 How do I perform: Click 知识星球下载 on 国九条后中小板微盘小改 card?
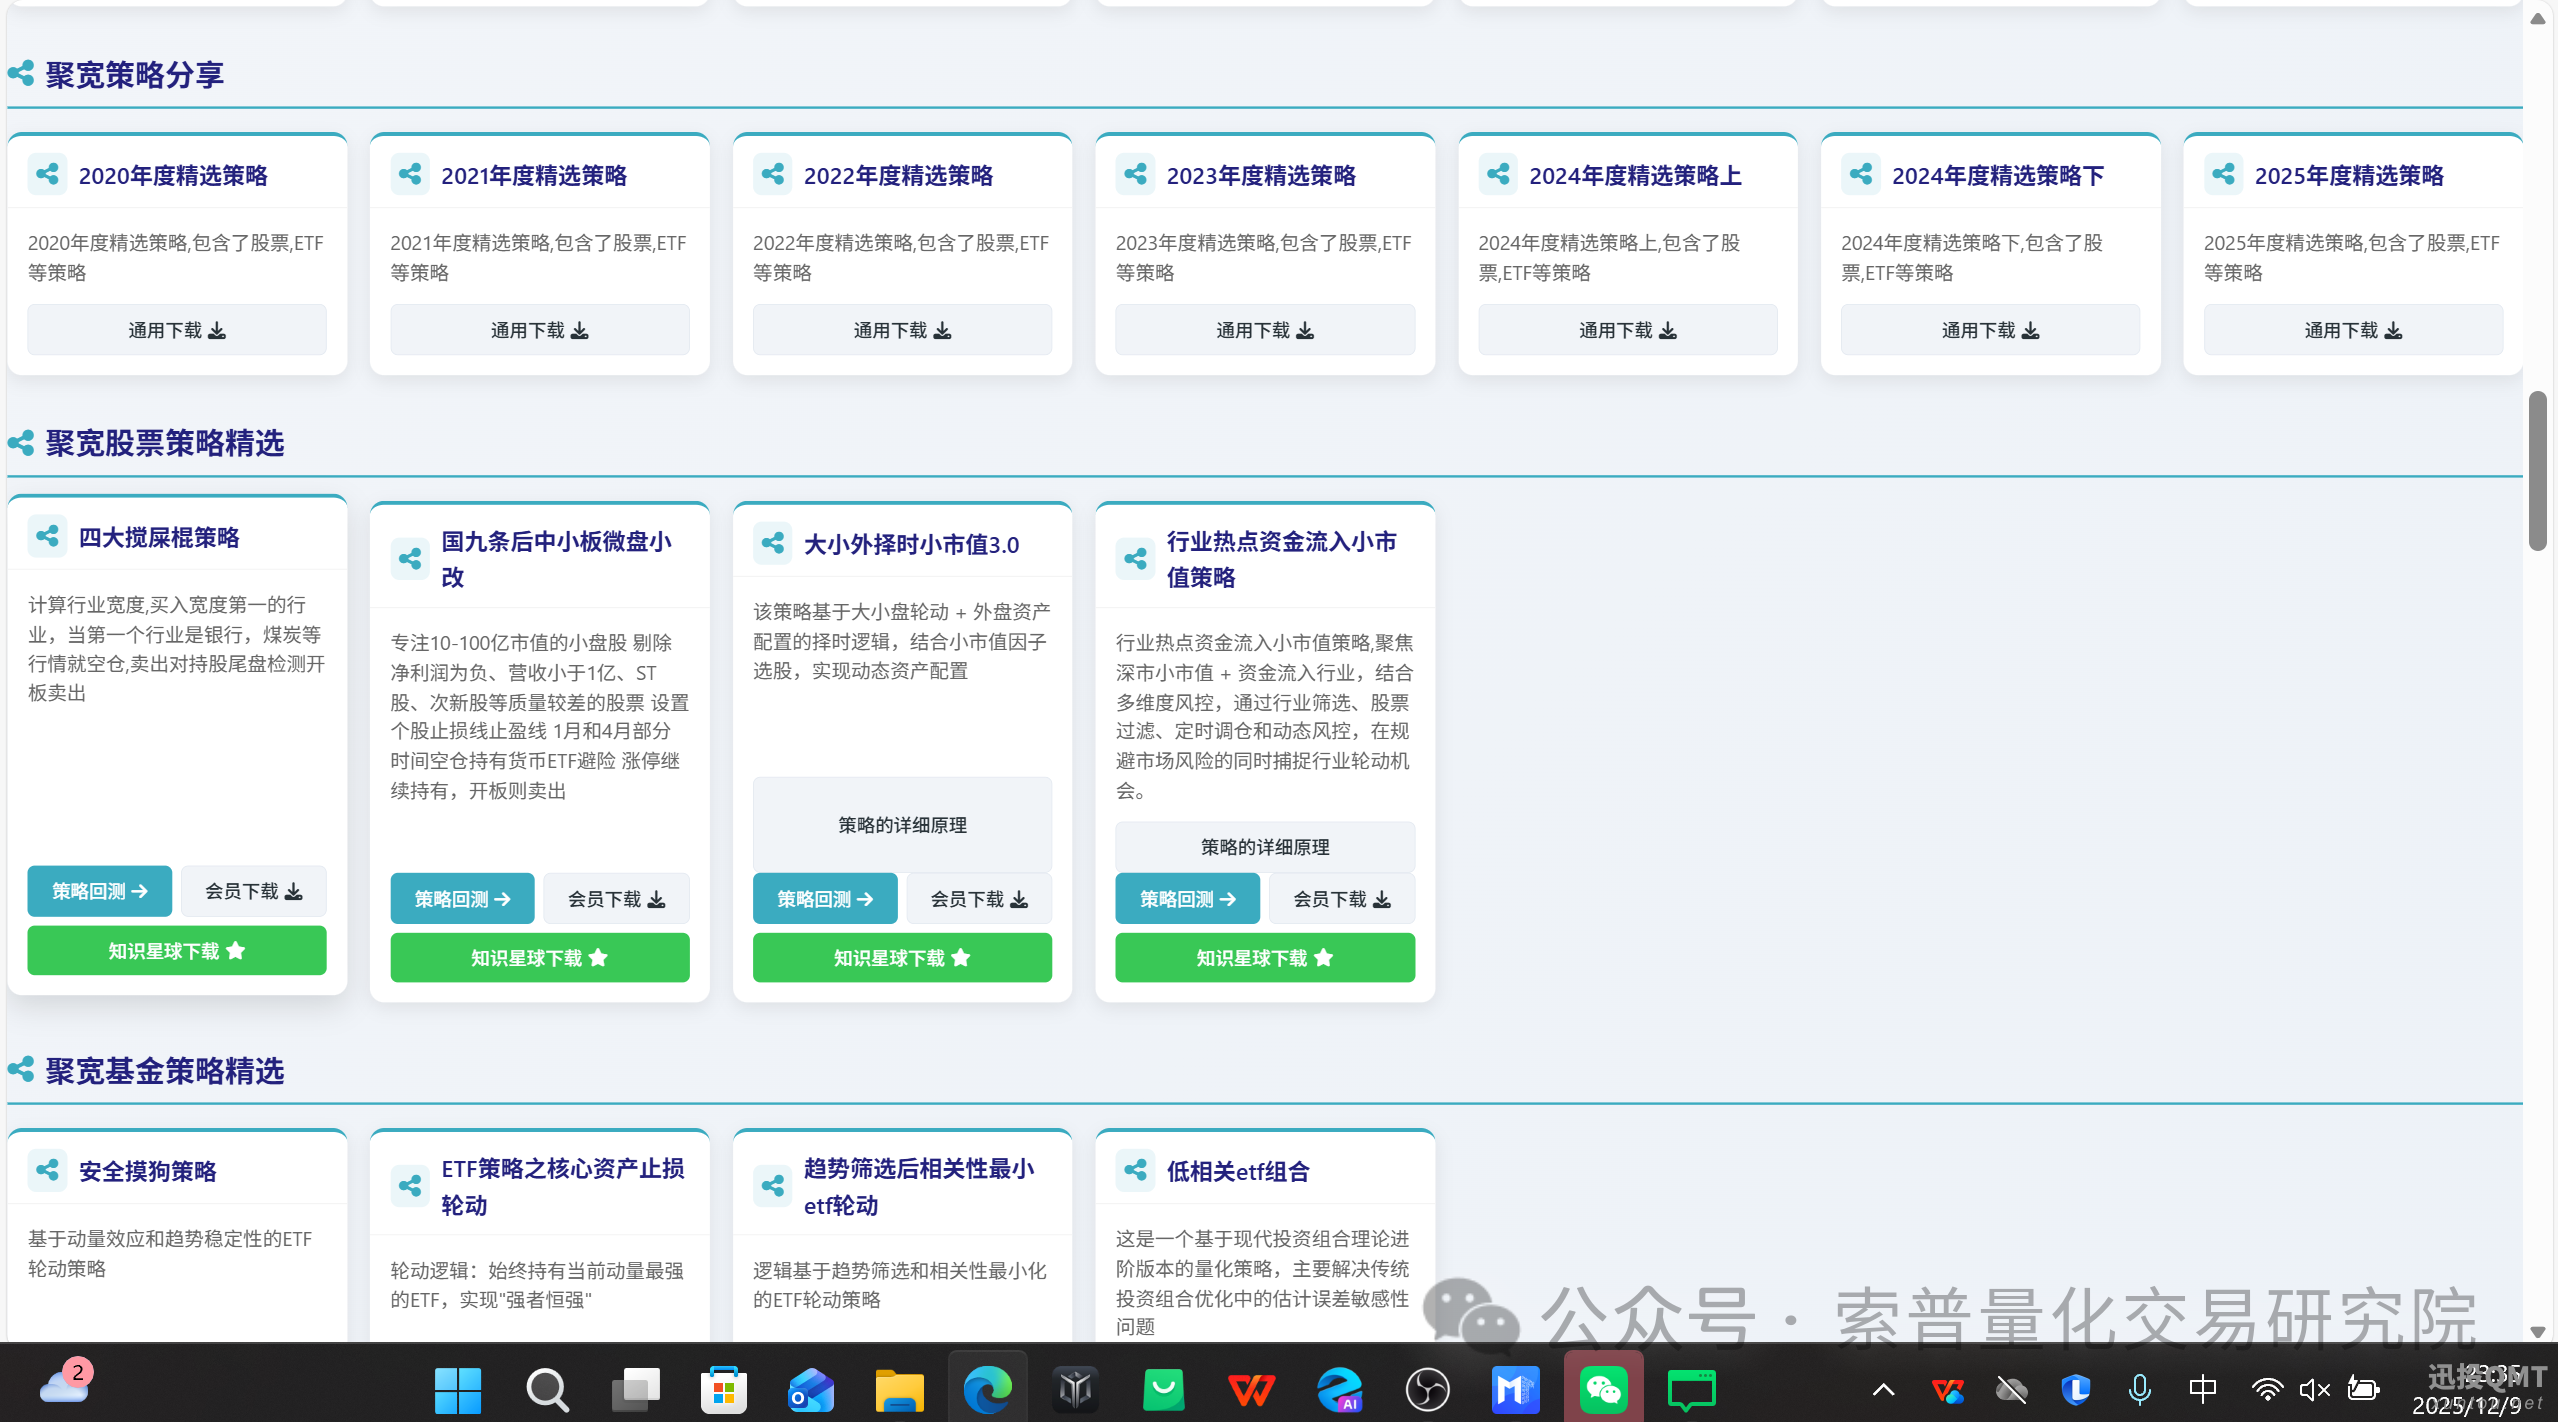(x=539, y=958)
